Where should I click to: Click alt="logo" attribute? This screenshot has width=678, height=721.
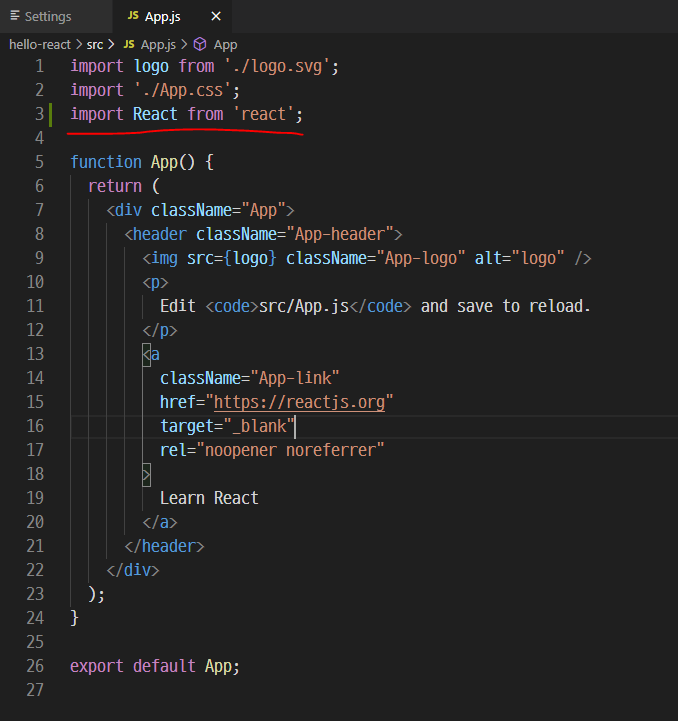tap(520, 258)
